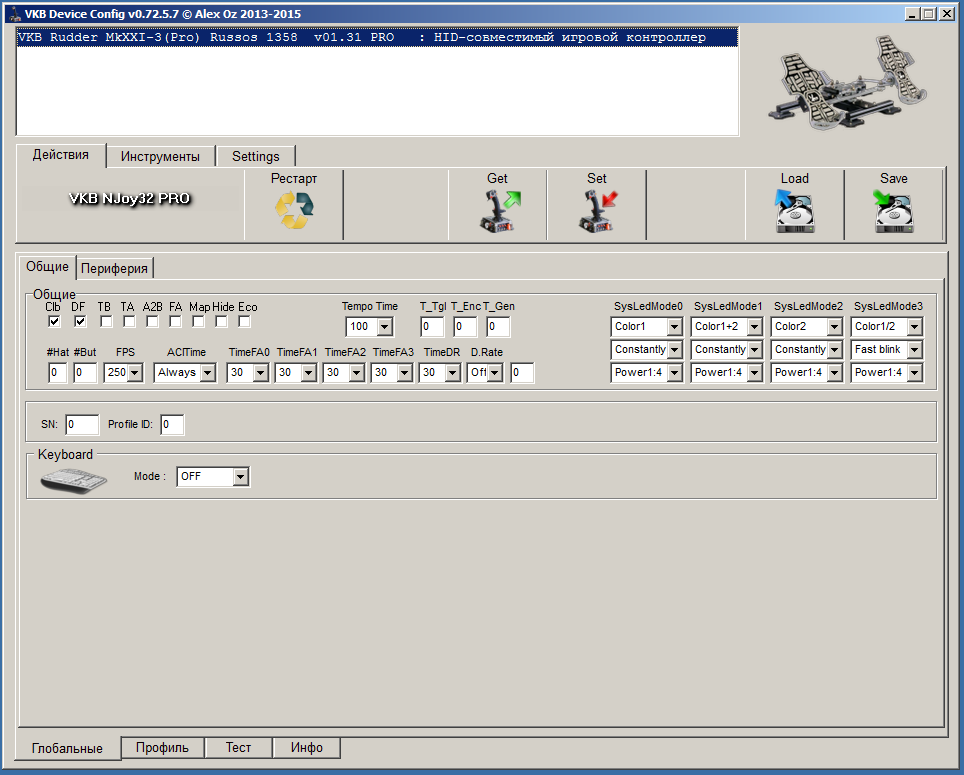The image size is (964, 775).
Task: Switch to the Действия tab
Action: point(61,155)
